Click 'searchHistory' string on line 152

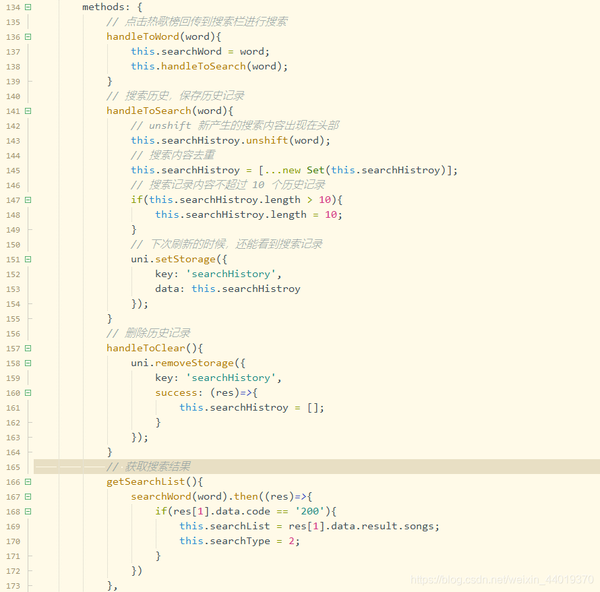[x=231, y=274]
